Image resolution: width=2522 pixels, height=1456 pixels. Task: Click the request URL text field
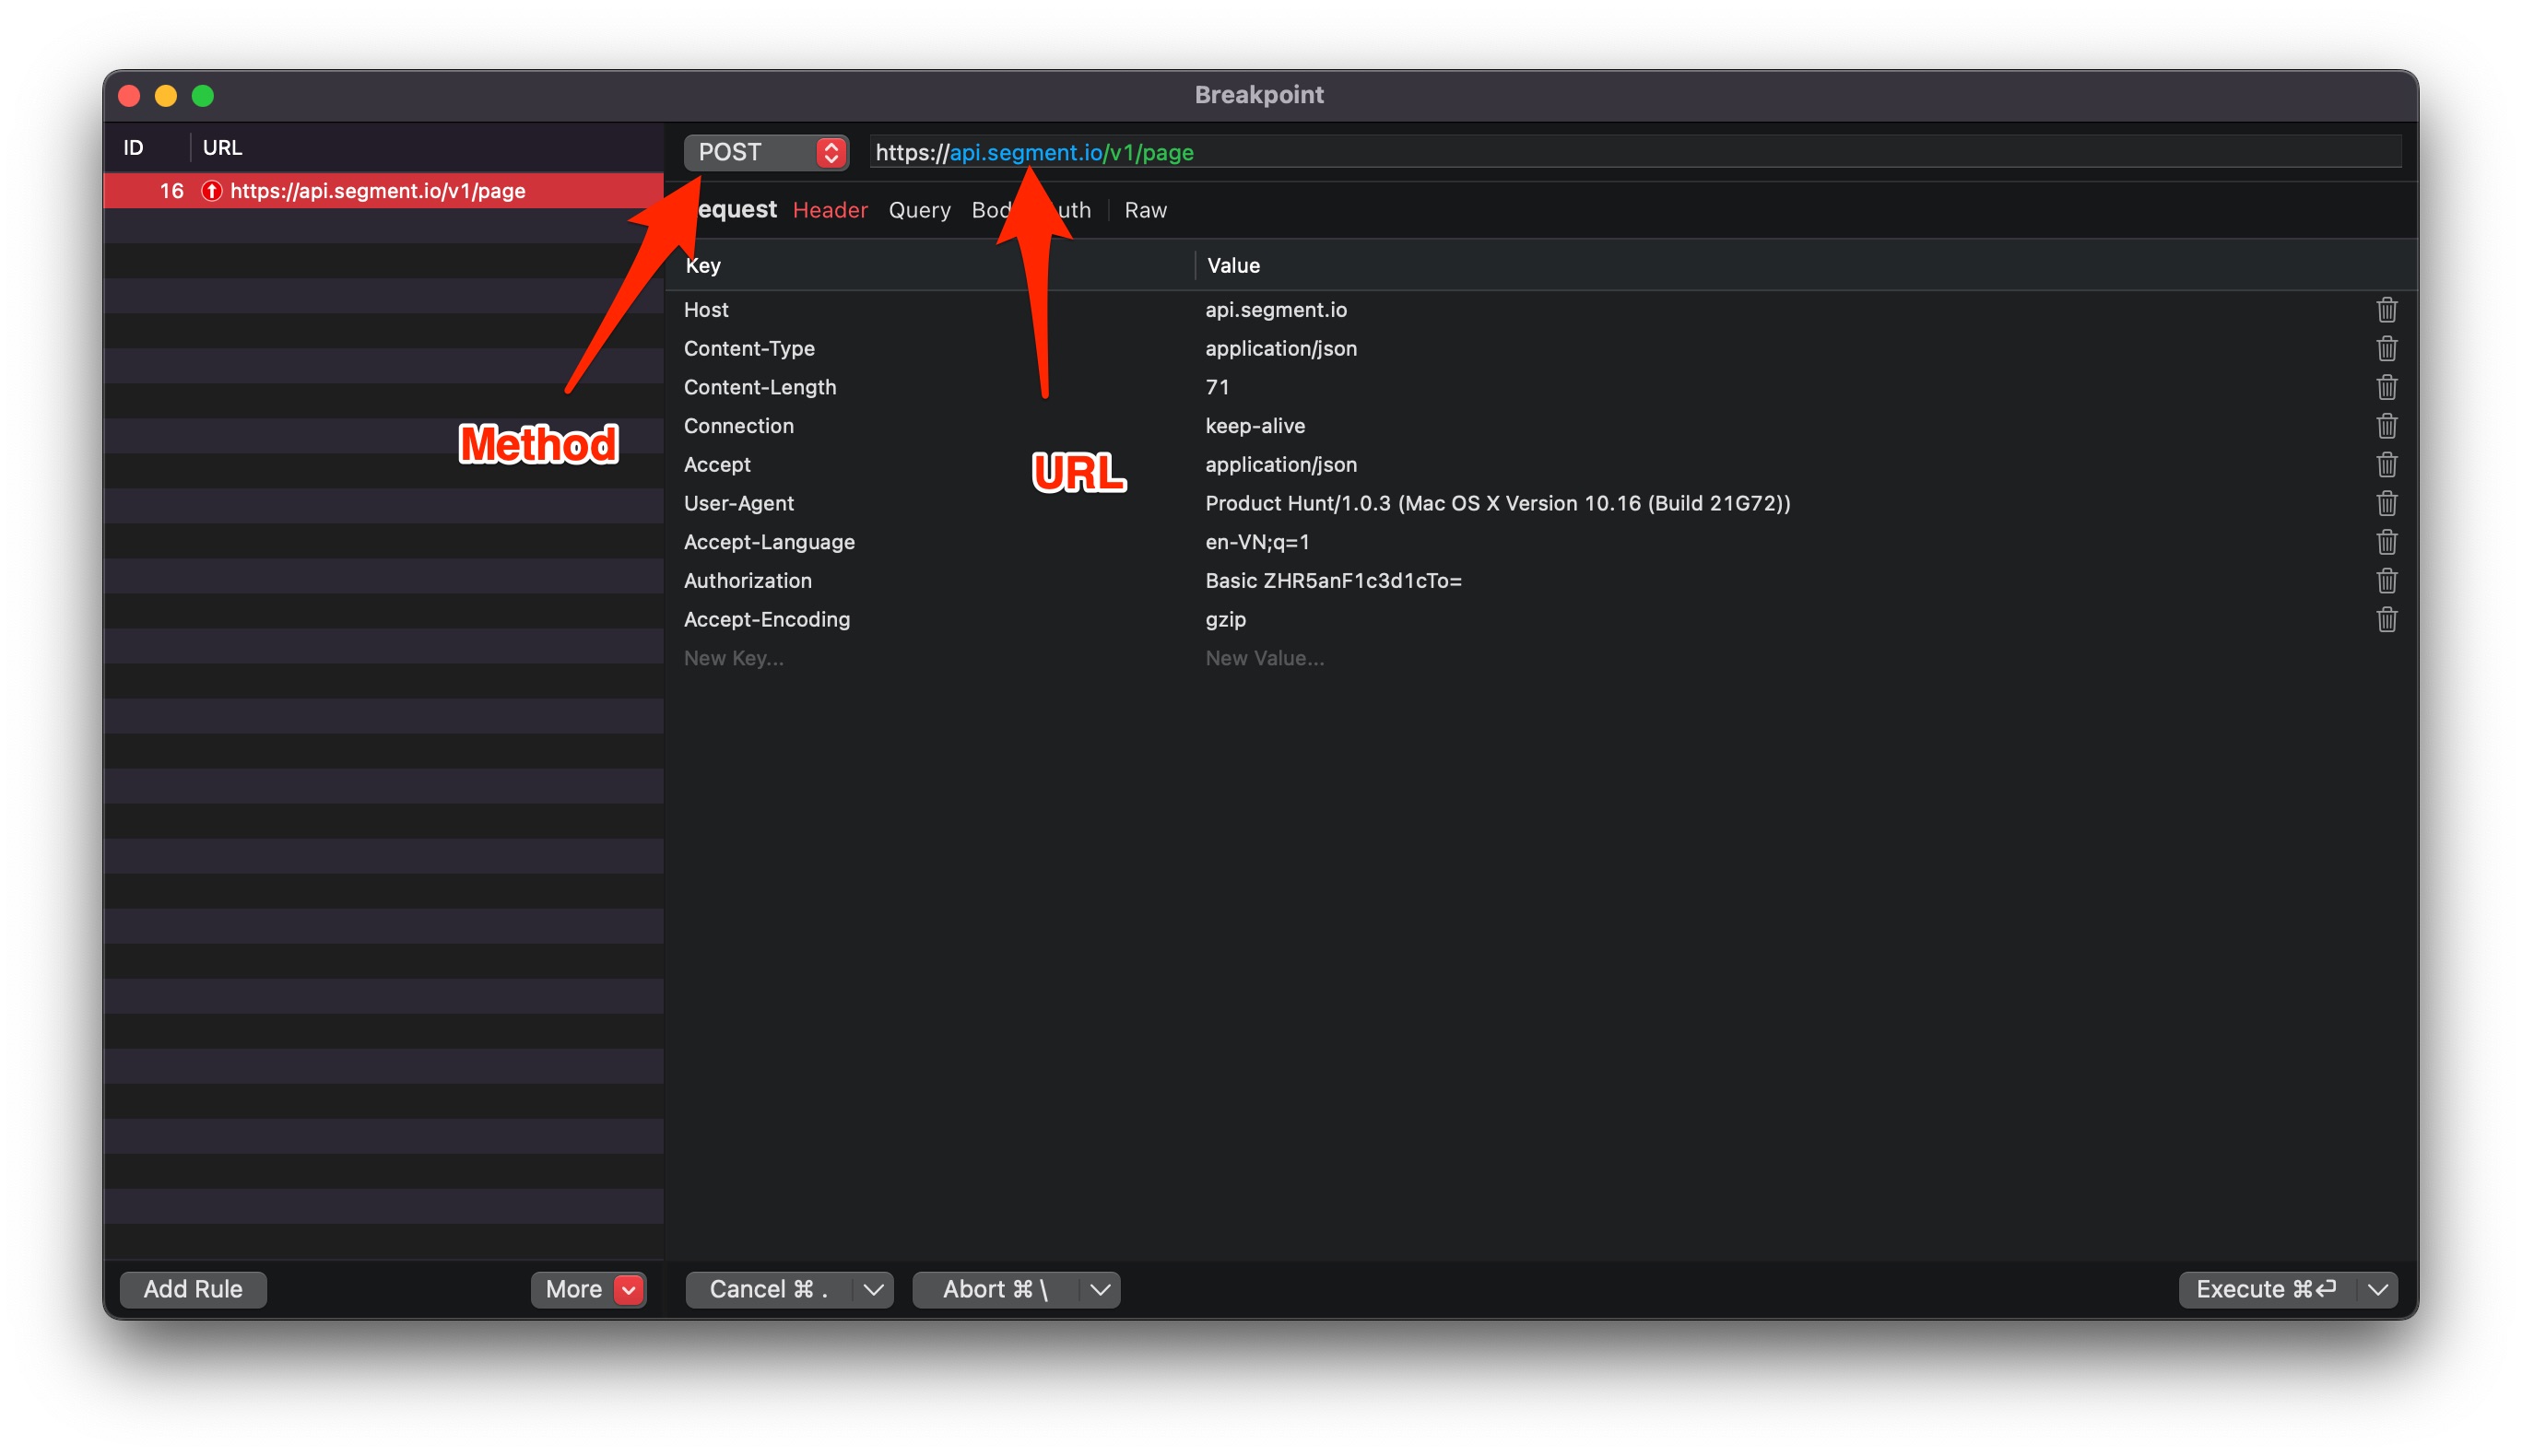[x=1600, y=152]
